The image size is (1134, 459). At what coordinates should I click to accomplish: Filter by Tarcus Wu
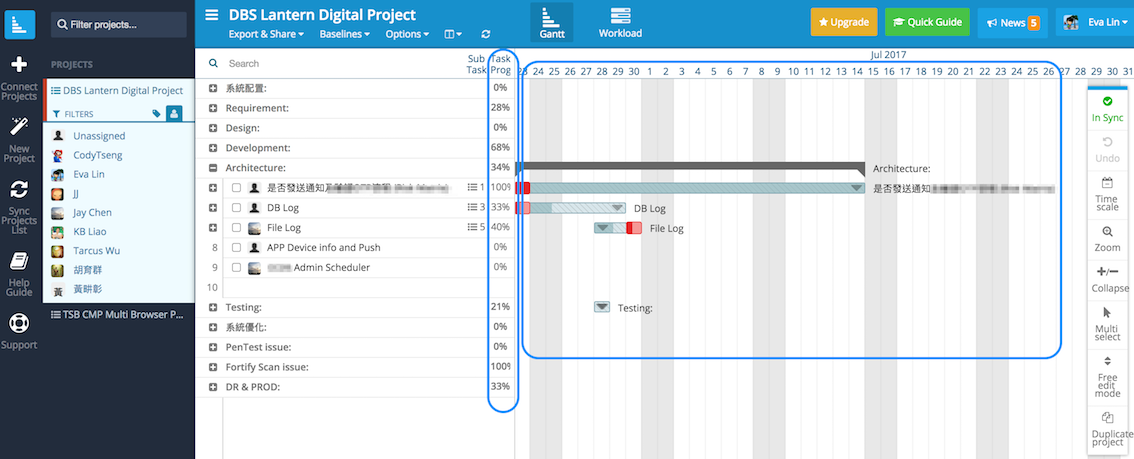pyautogui.click(x=96, y=251)
